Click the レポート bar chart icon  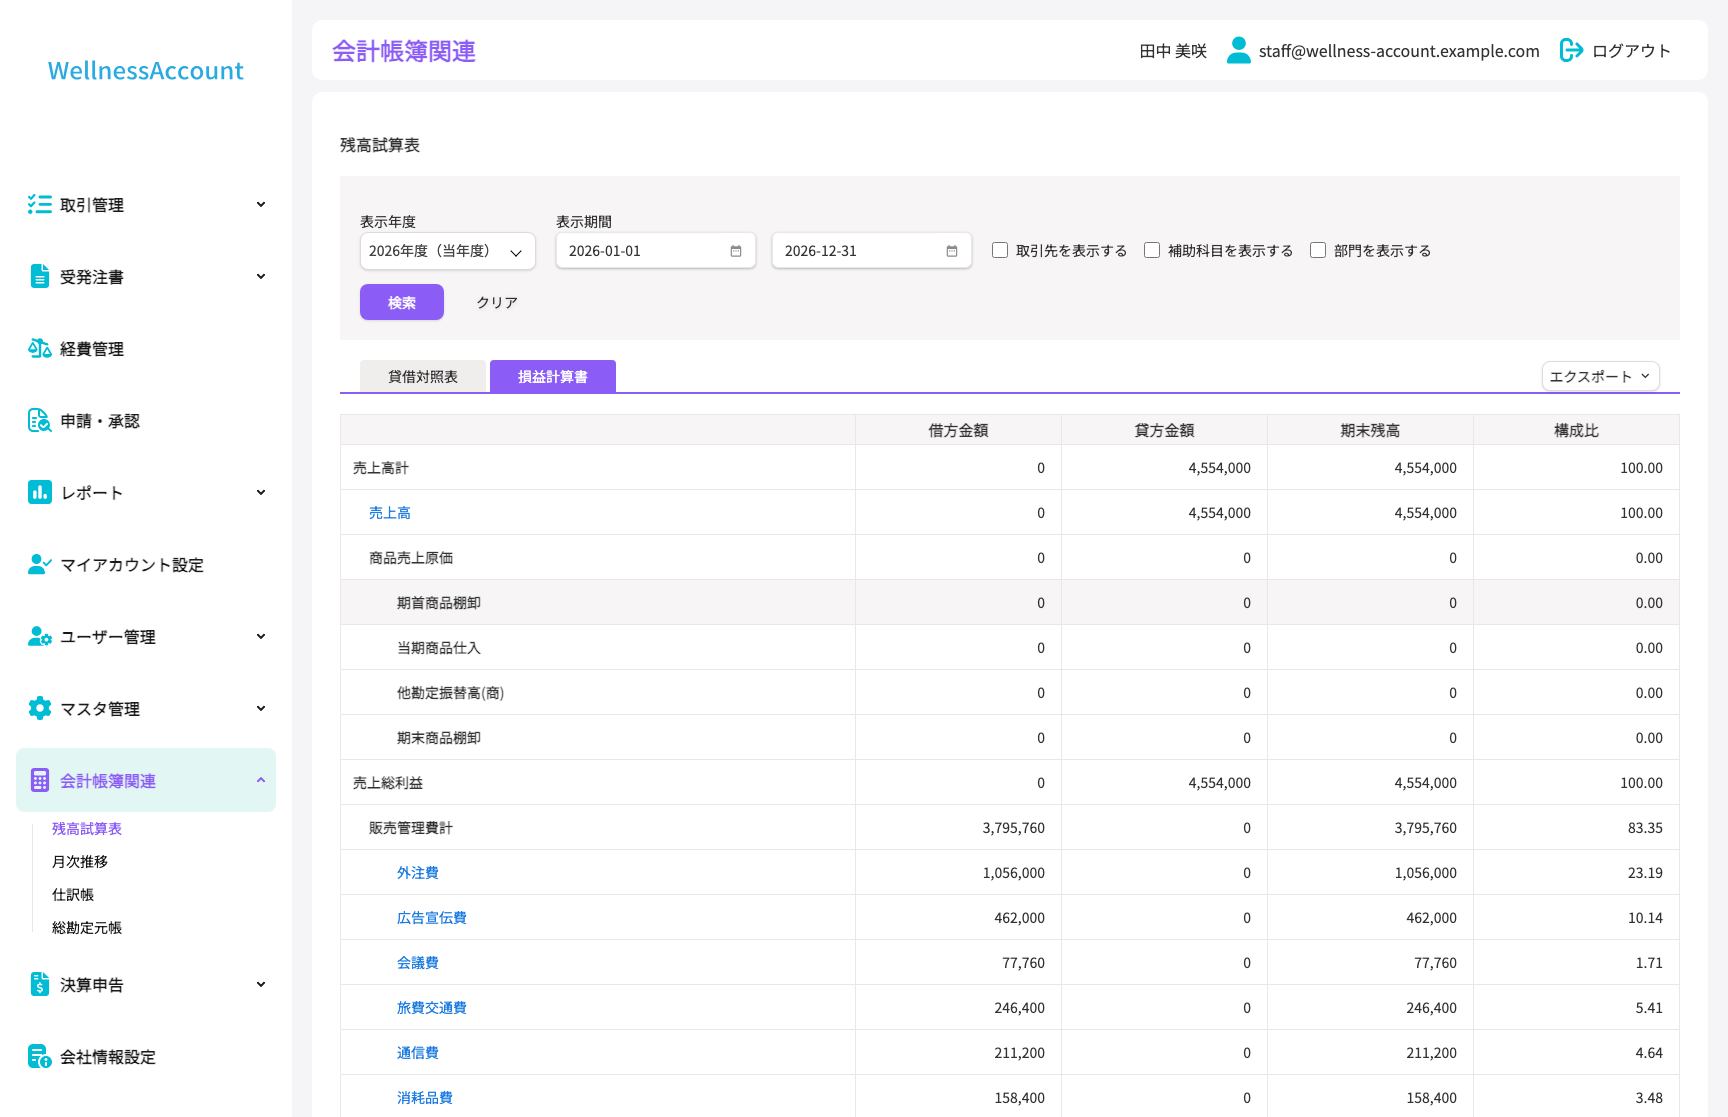tap(40, 493)
